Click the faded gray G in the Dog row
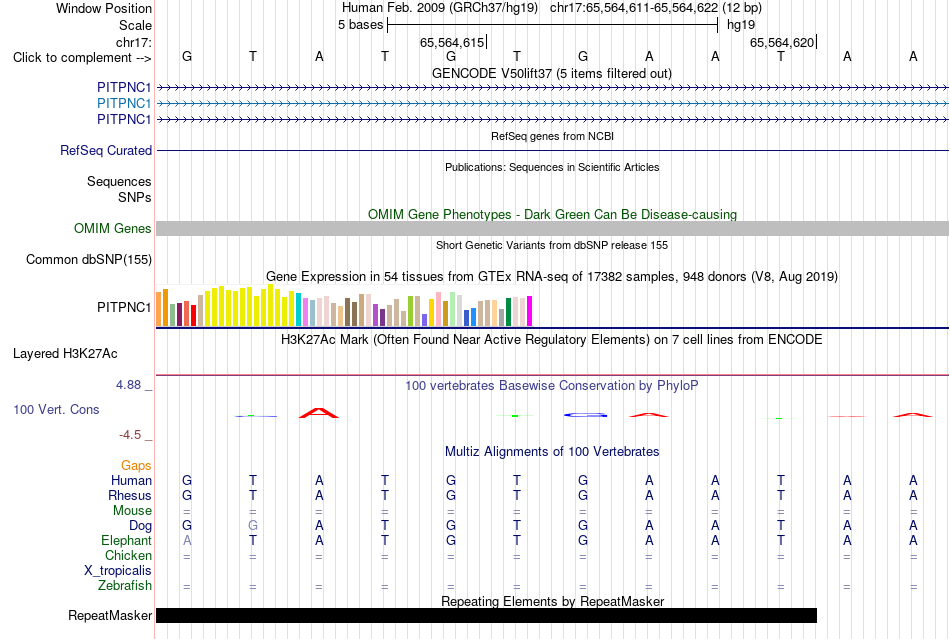This screenshot has width=950, height=639. (253, 526)
